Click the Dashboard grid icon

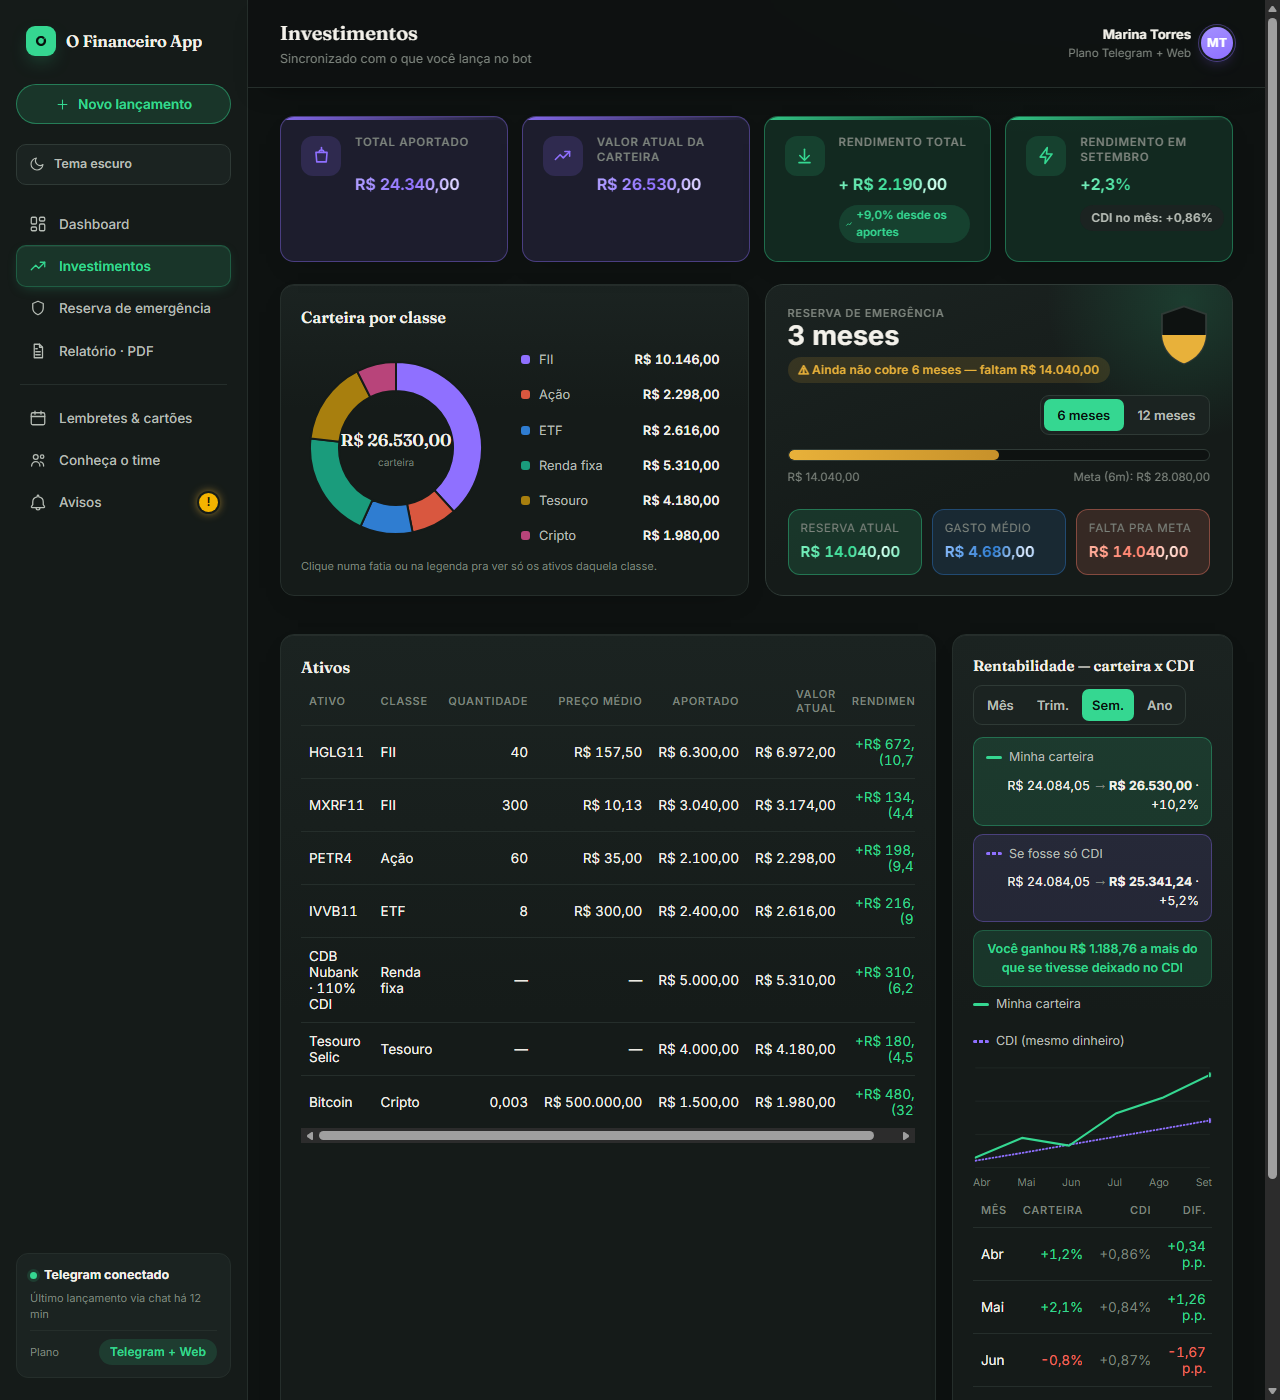(38, 224)
